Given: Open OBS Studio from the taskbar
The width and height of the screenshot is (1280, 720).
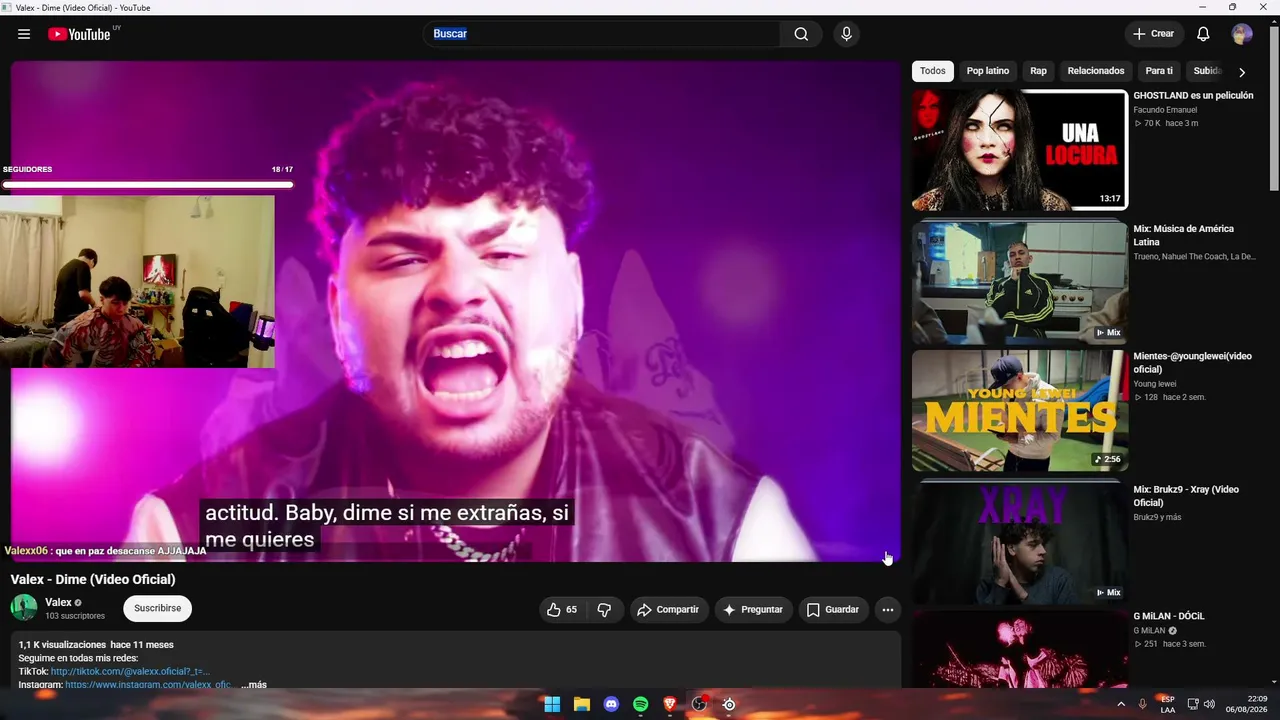Looking at the screenshot, I should click(699, 704).
